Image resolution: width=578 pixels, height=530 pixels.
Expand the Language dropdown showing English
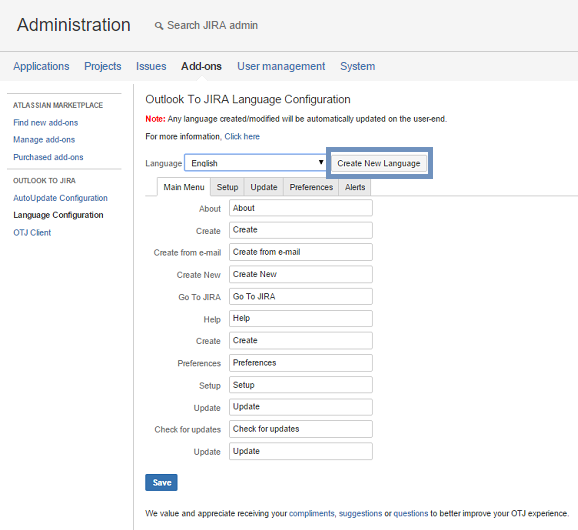pyautogui.click(x=255, y=163)
